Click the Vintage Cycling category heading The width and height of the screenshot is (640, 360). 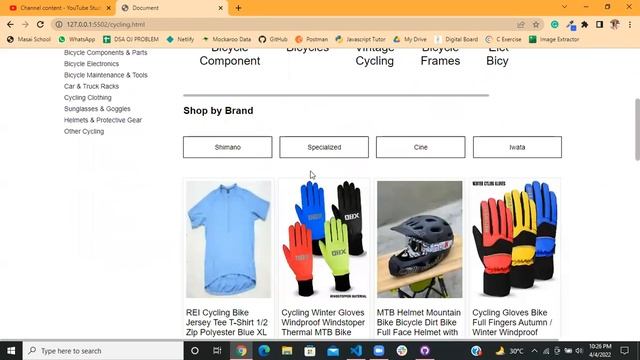coord(375,57)
